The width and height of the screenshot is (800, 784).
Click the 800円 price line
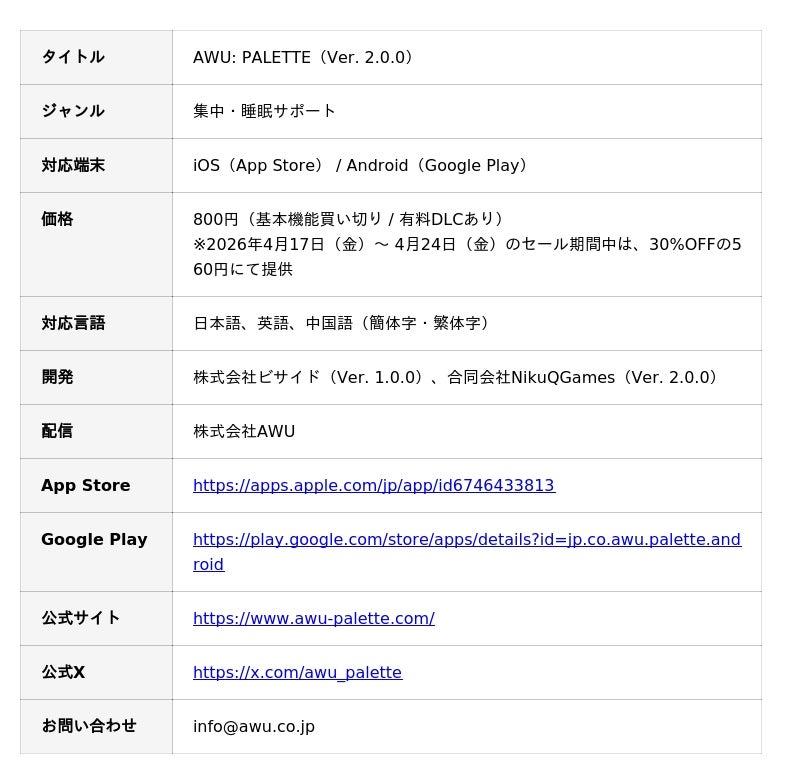(x=348, y=219)
